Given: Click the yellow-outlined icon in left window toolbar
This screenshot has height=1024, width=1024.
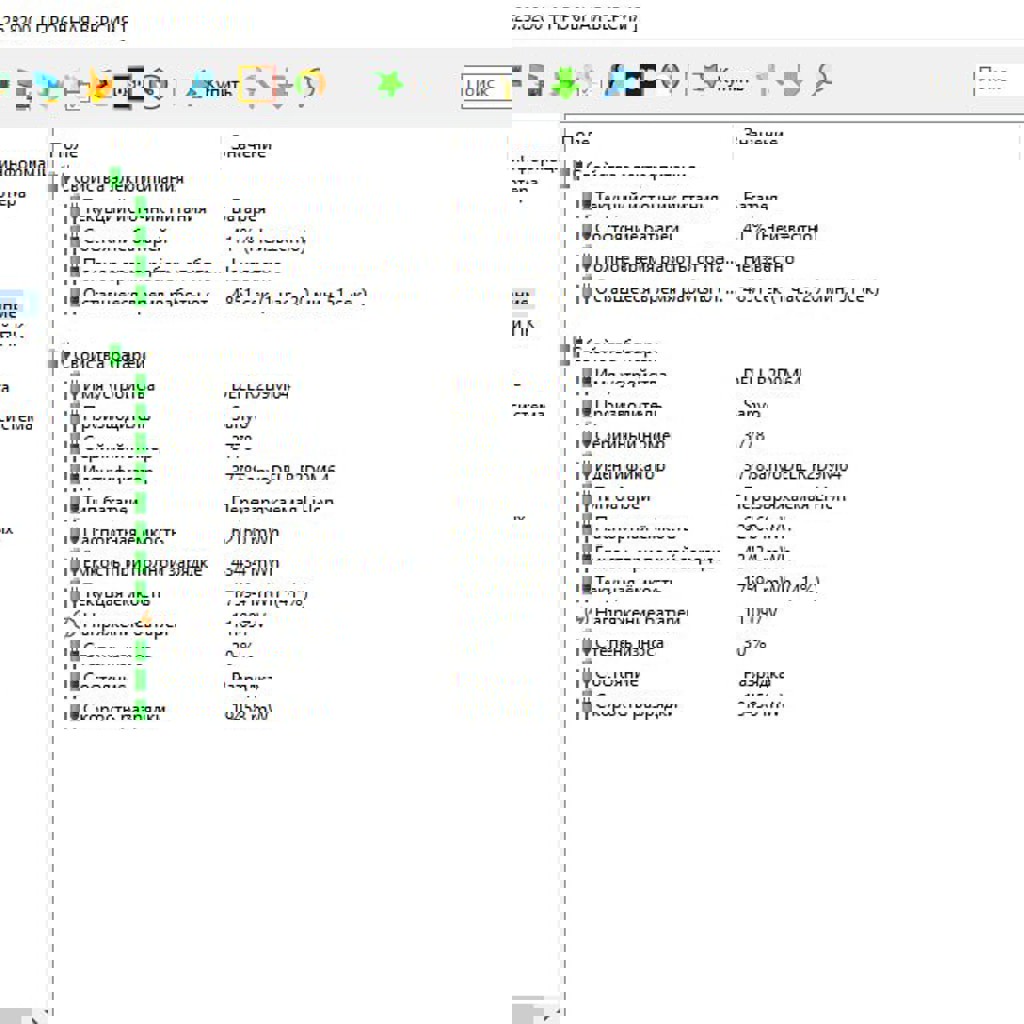Looking at the screenshot, I should click(257, 85).
